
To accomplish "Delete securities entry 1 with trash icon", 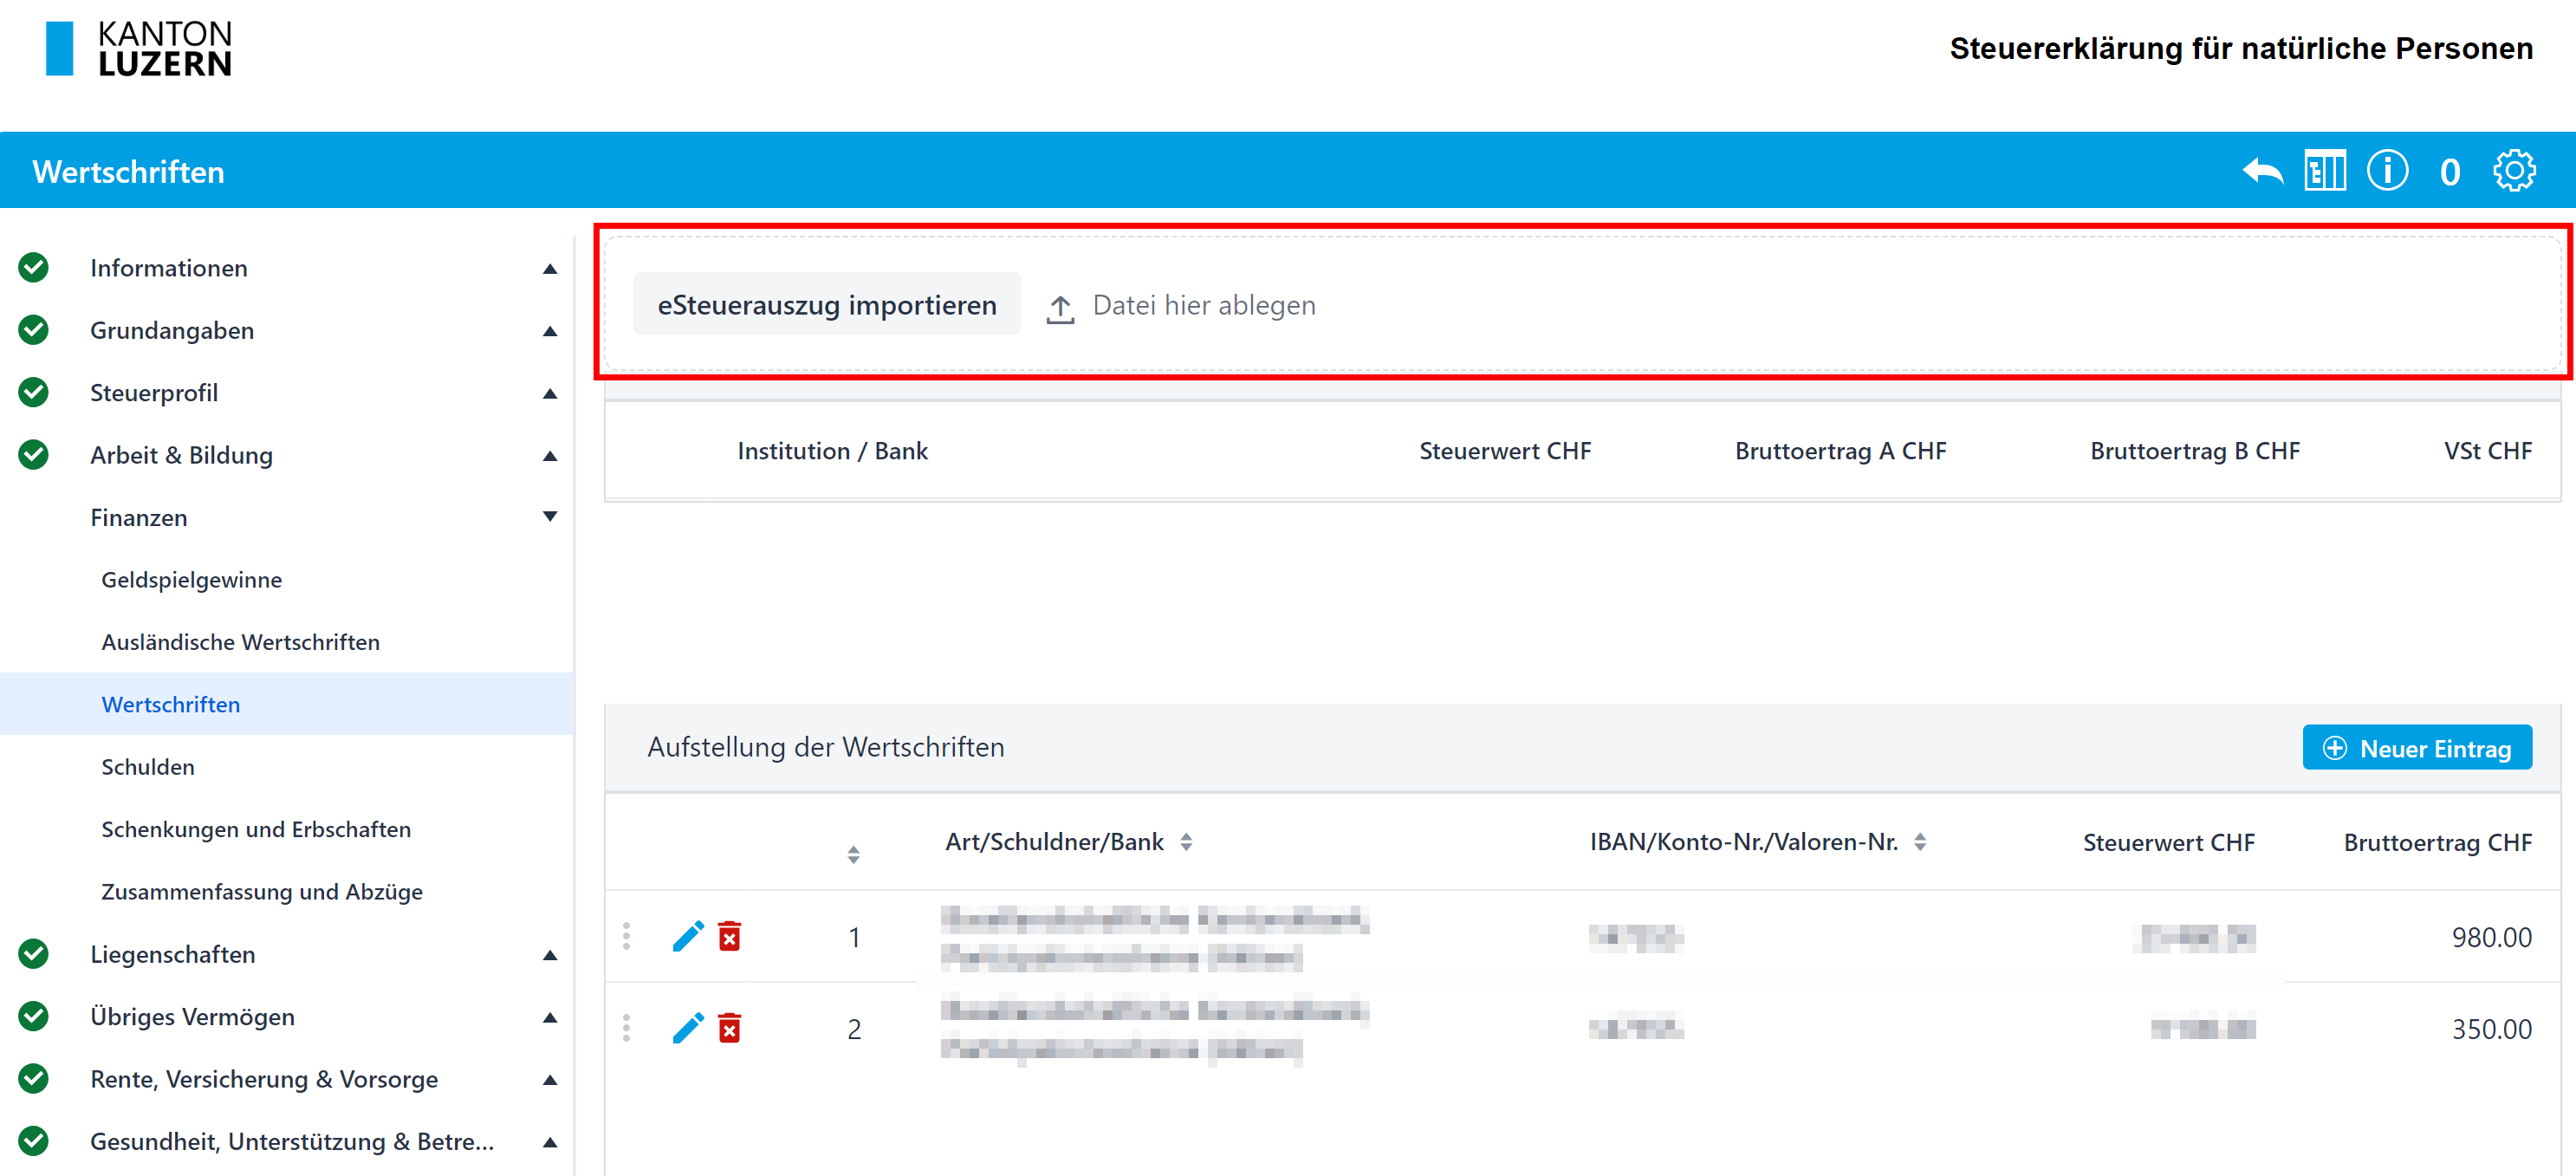I will tap(730, 937).
